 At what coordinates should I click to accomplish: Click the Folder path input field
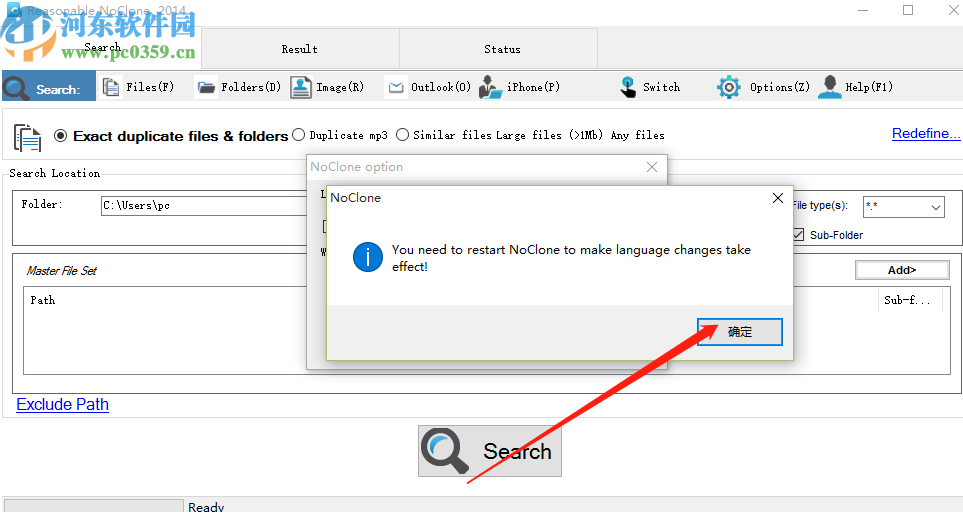click(x=205, y=206)
